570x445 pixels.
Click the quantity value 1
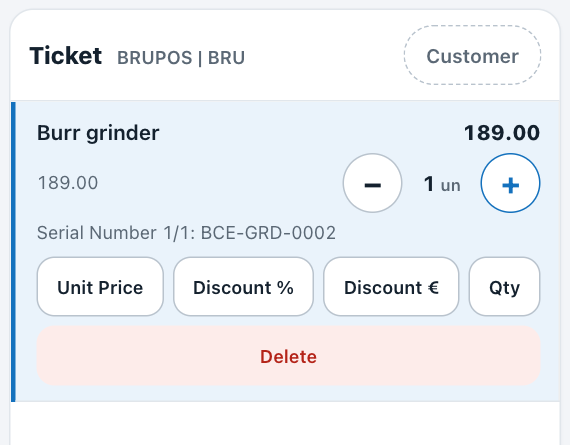pos(429,184)
